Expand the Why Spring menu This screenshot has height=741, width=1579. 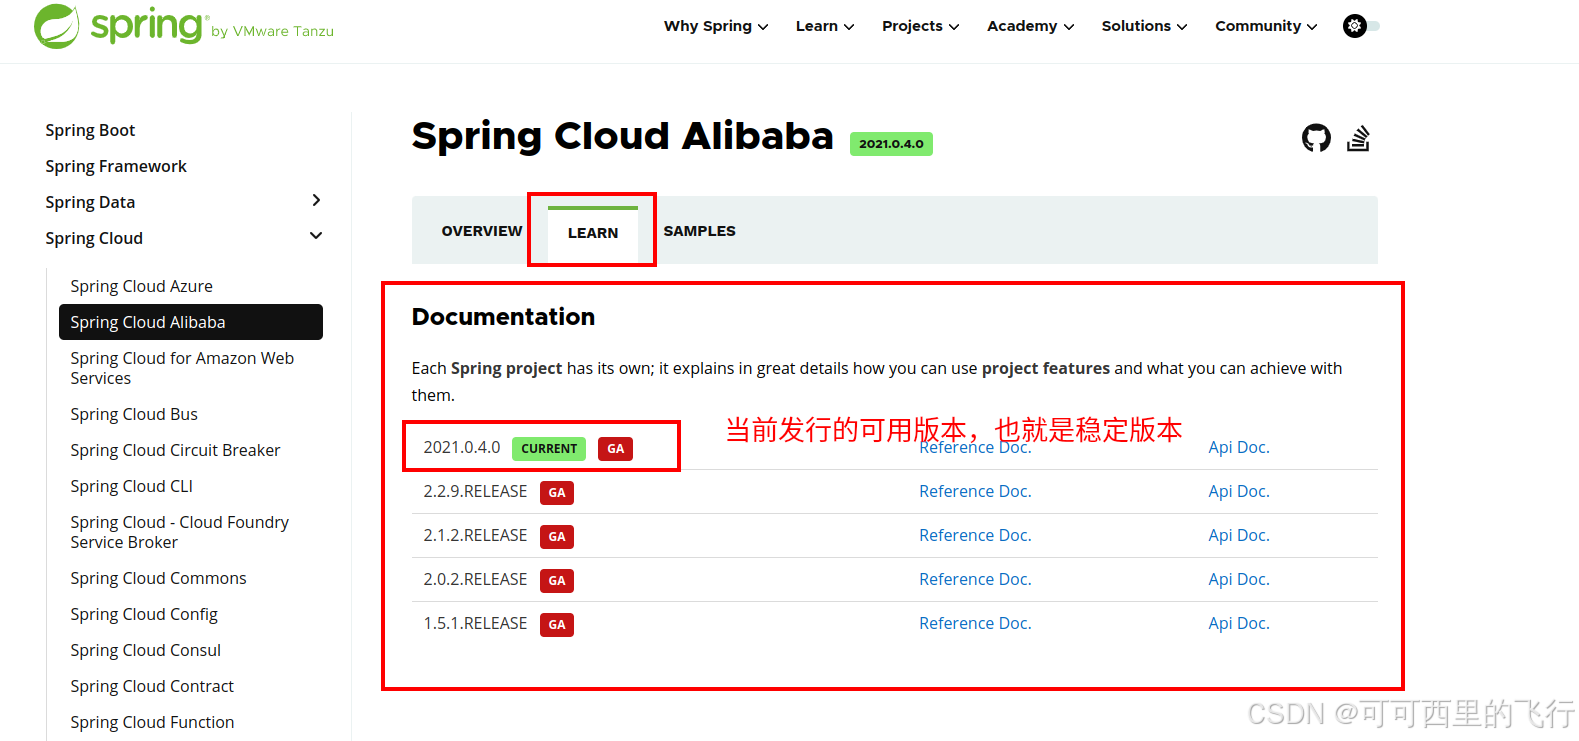pos(716,26)
